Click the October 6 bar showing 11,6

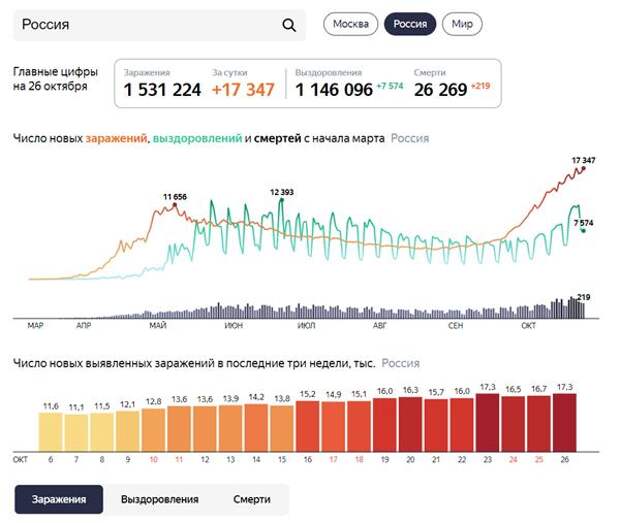tap(51, 432)
